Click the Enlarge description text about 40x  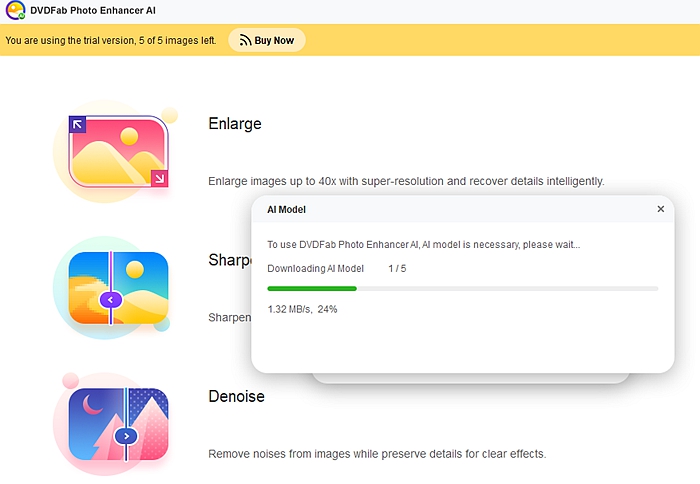click(406, 181)
